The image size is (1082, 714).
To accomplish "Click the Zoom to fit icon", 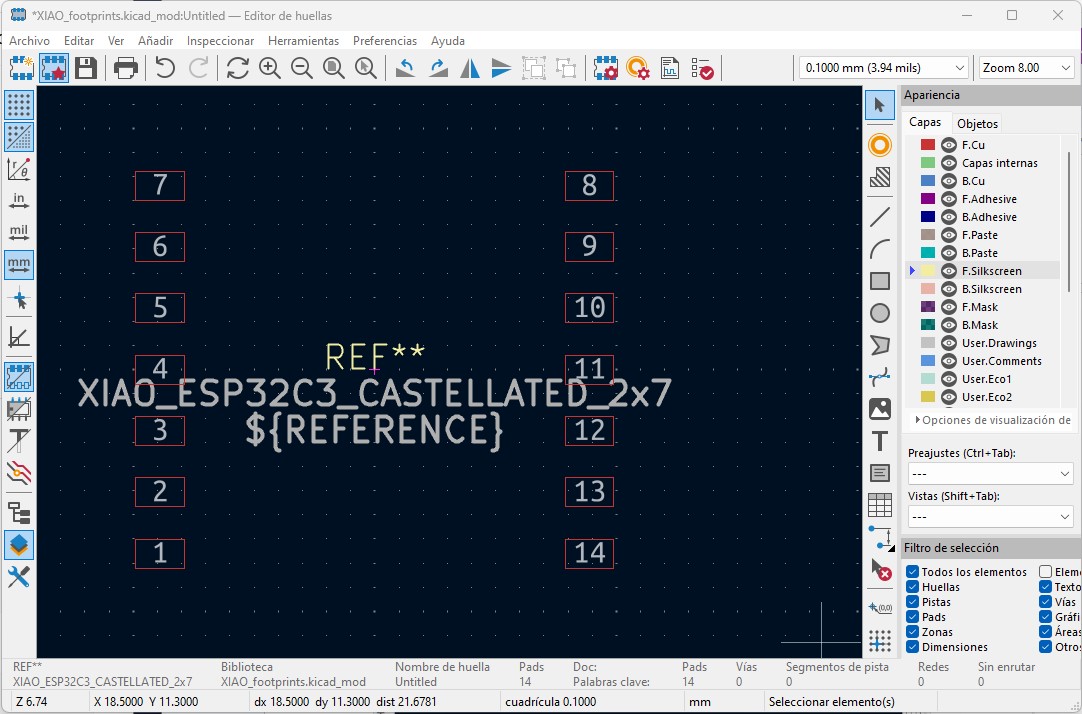I will [334, 68].
